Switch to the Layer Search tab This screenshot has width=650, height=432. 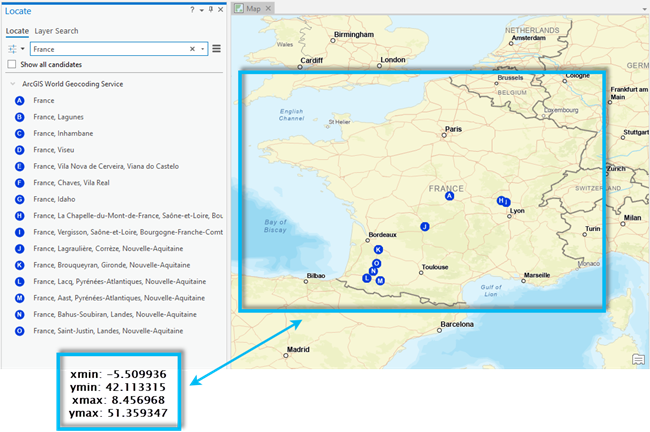(x=56, y=31)
